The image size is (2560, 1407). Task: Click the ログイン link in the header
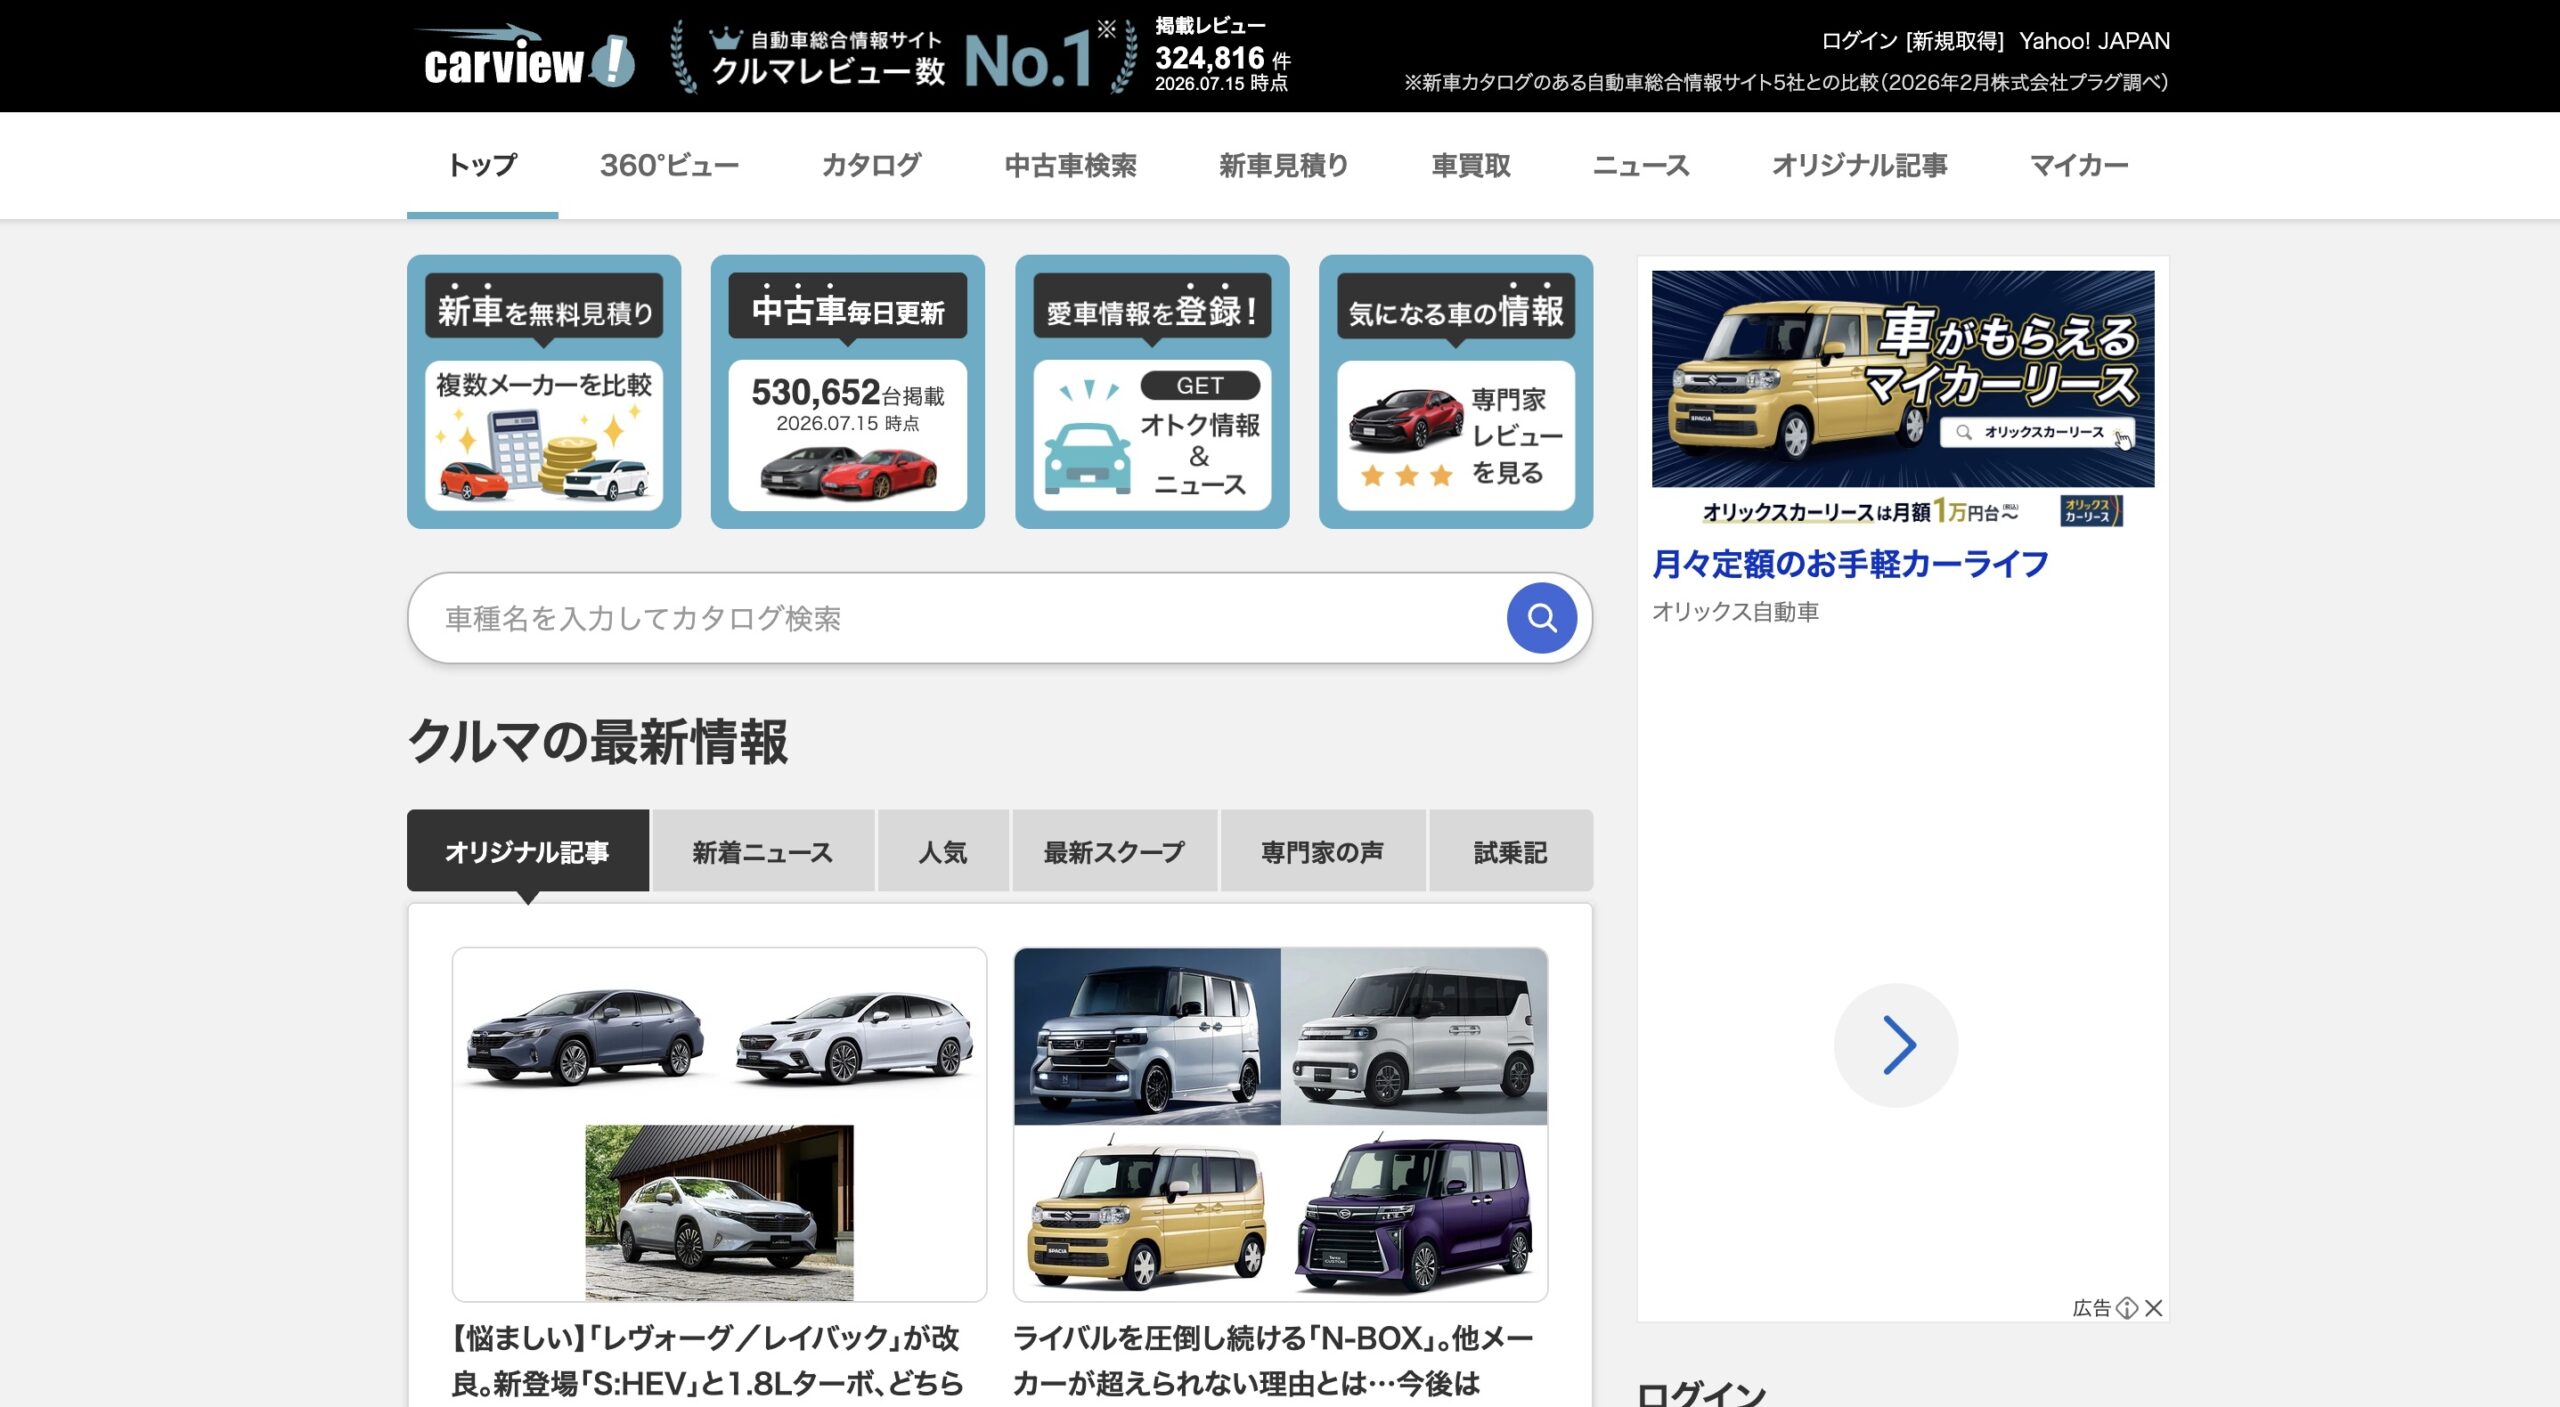[x=1859, y=41]
